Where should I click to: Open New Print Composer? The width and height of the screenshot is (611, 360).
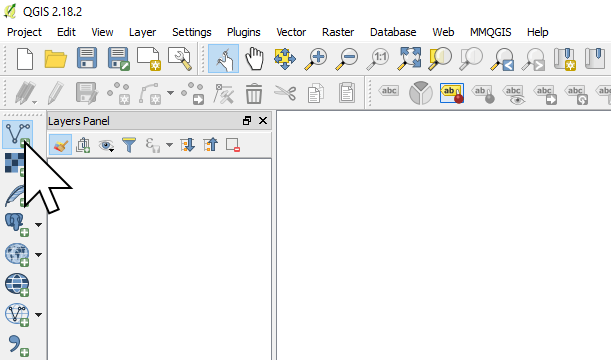148,59
